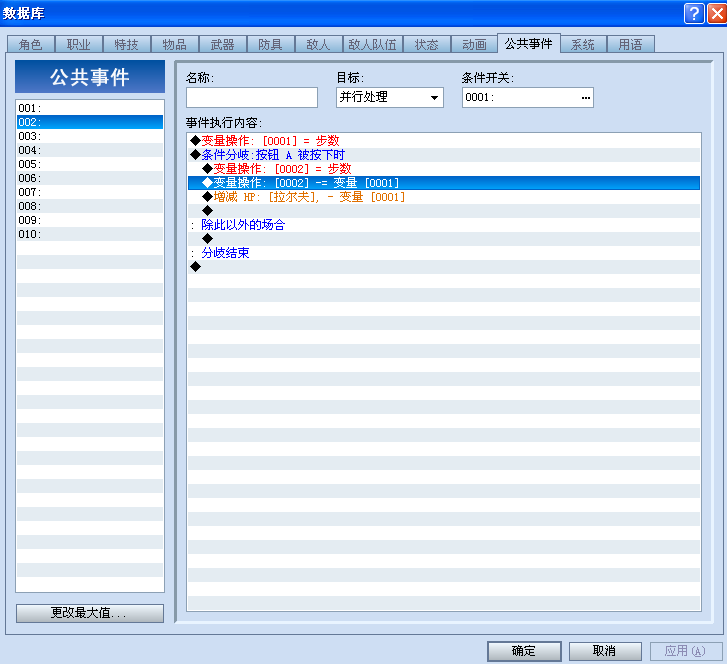727x664 pixels.
Task: Close the 数据库 dialog window
Action: (717, 13)
